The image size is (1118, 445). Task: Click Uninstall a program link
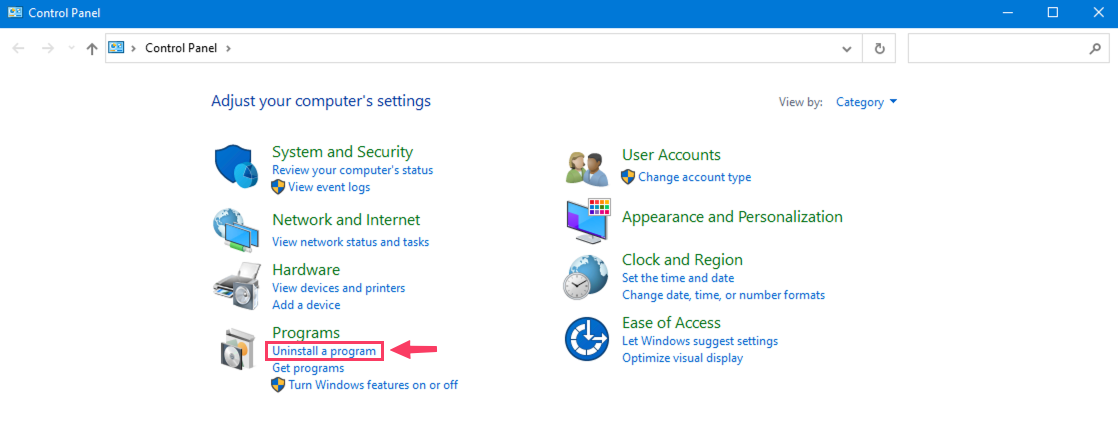click(324, 351)
